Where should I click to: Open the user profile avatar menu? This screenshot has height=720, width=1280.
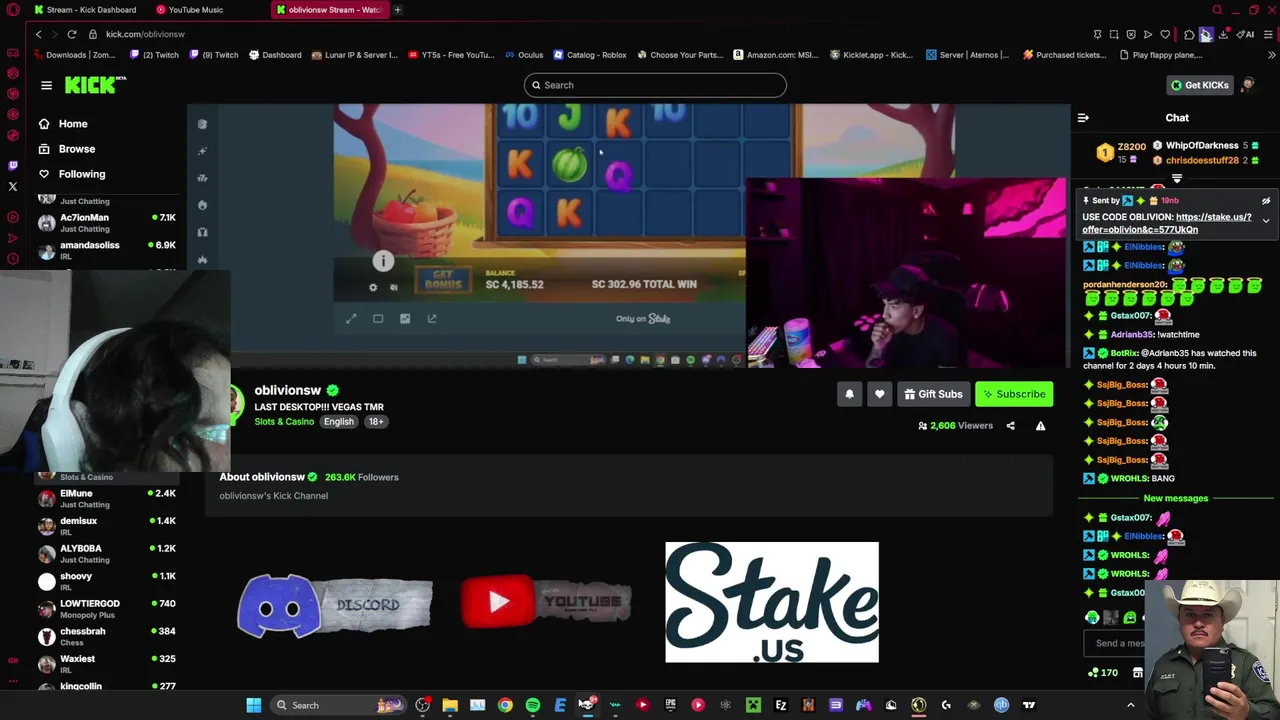1247,85
